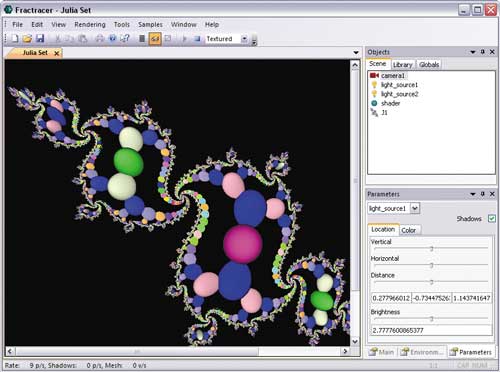Click the Cut scissors toolbar icon
The height and width of the screenshot is (372, 500).
(58, 39)
